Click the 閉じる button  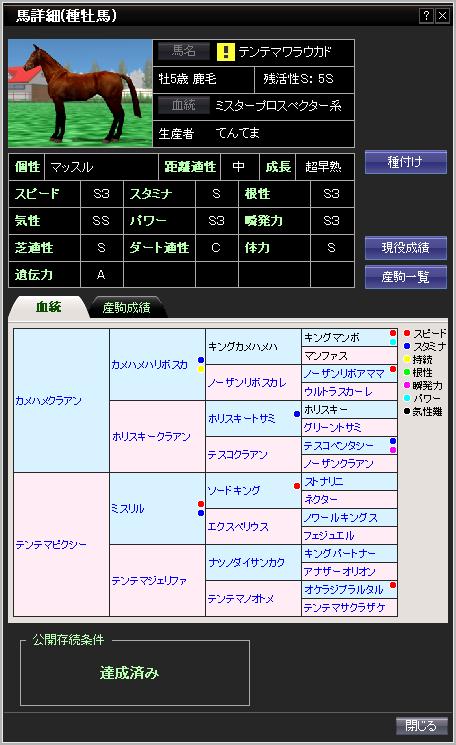tap(422, 726)
